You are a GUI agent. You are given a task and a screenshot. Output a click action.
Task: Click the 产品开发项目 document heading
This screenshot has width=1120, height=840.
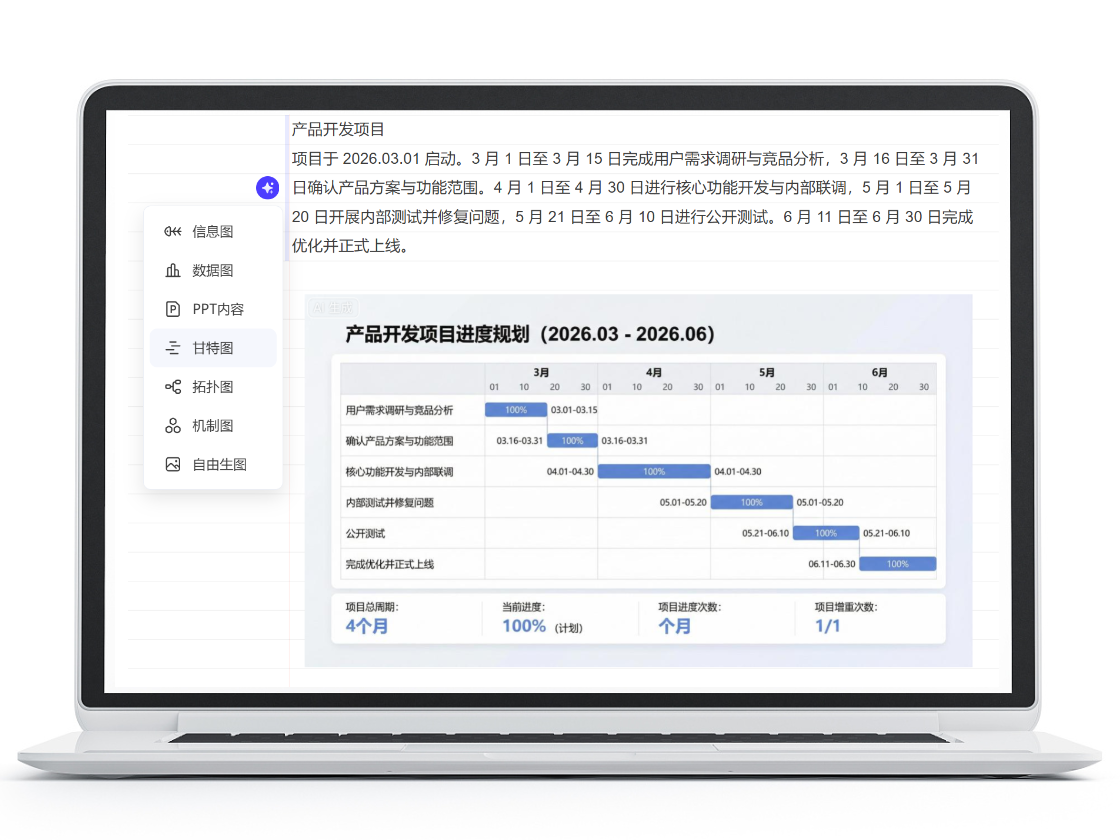coord(338,130)
